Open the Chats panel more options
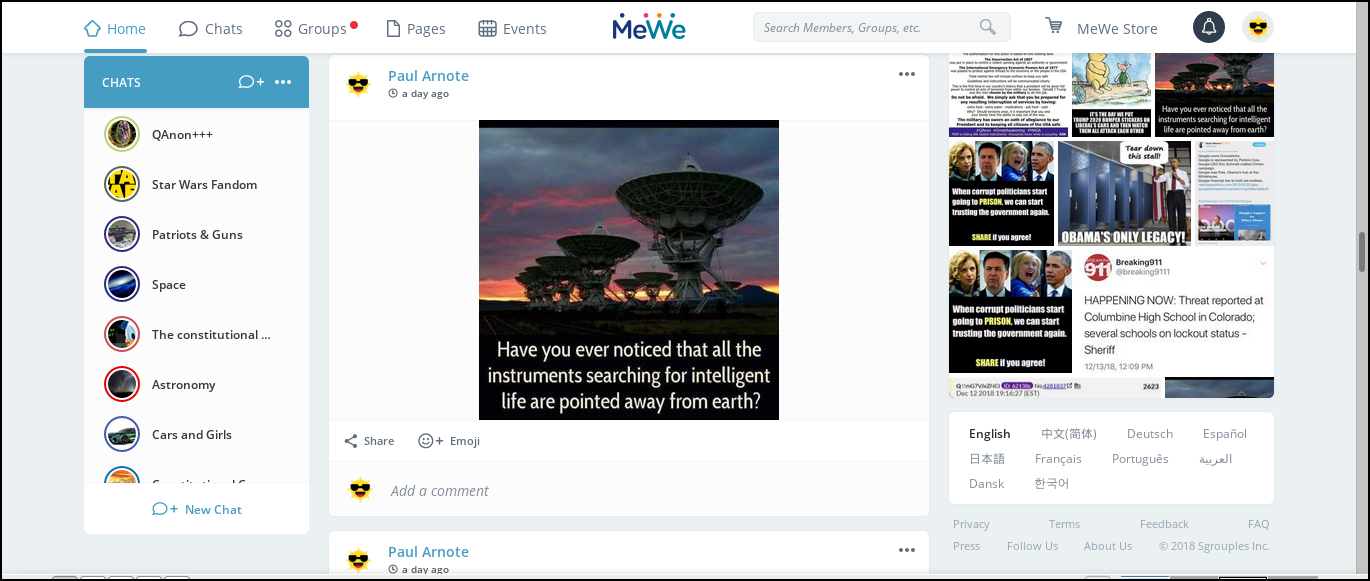This screenshot has height=581, width=1370. (283, 82)
